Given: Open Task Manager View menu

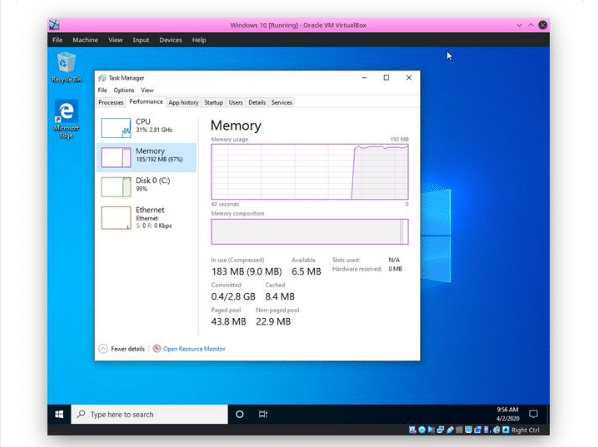Looking at the screenshot, I should point(147,90).
